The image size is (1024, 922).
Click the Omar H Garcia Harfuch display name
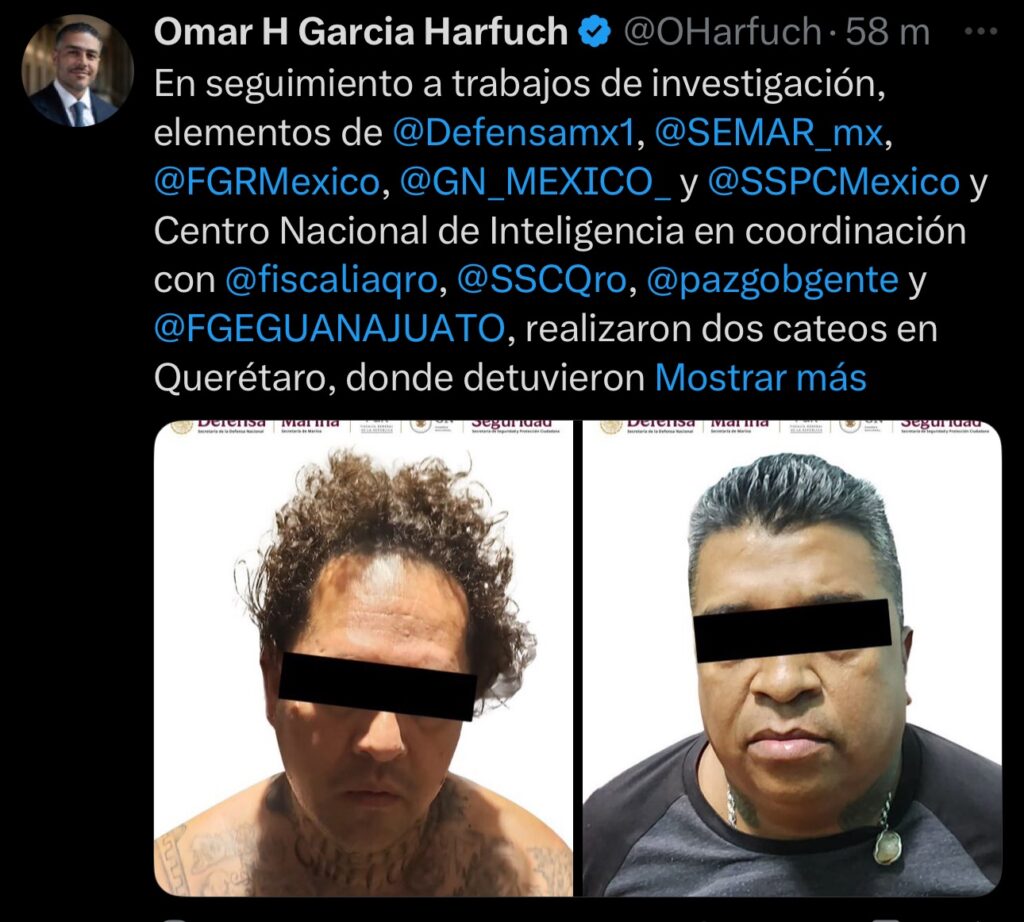pyautogui.click(x=361, y=32)
